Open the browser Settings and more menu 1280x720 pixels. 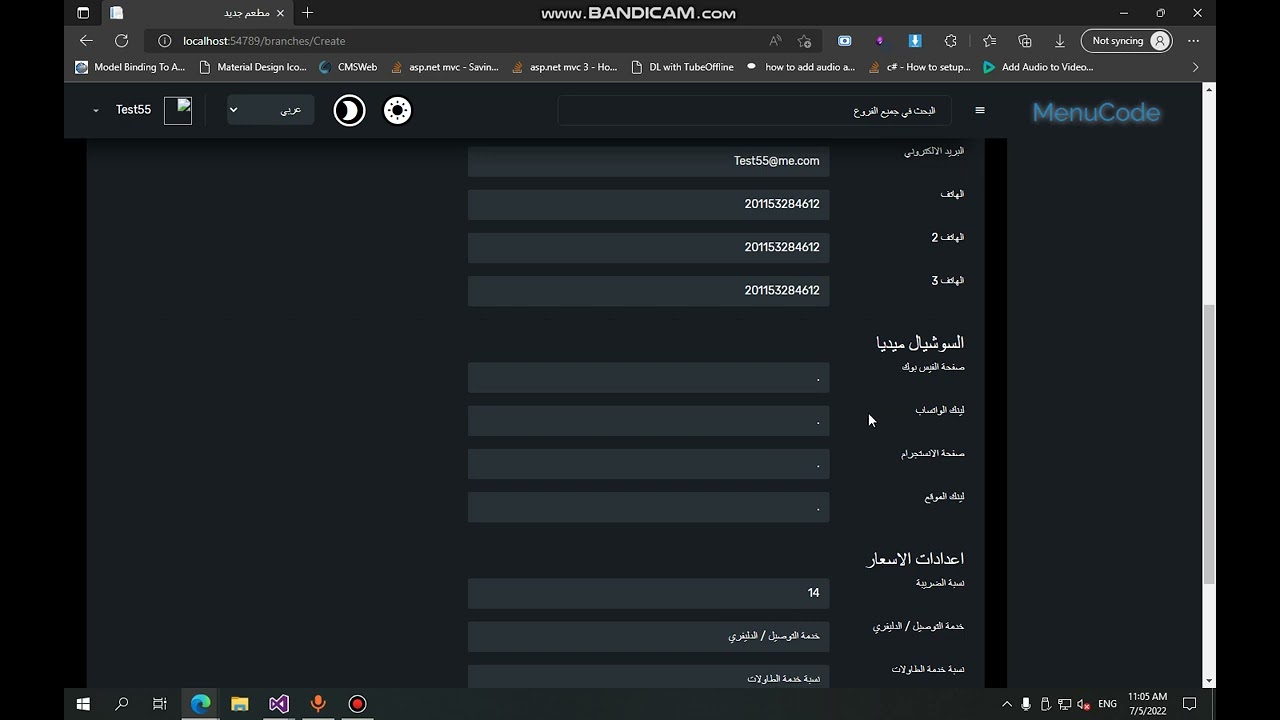(1193, 41)
